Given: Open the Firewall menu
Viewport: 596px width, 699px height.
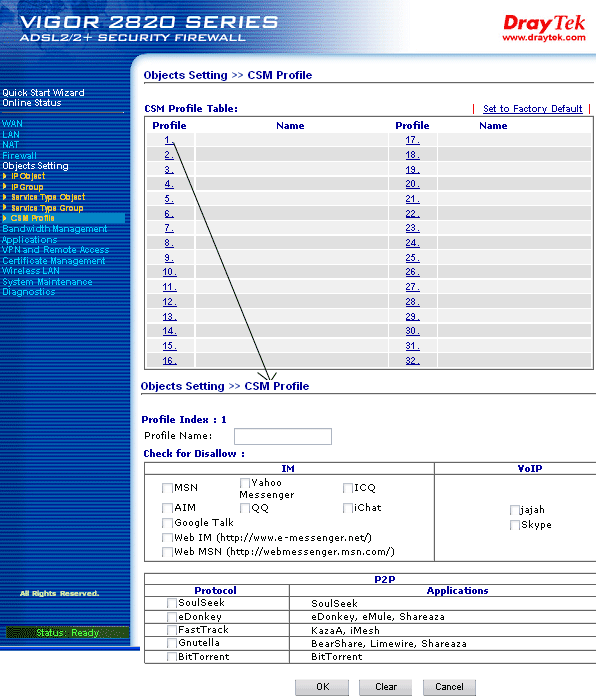Looking at the screenshot, I should click(x=20, y=156).
